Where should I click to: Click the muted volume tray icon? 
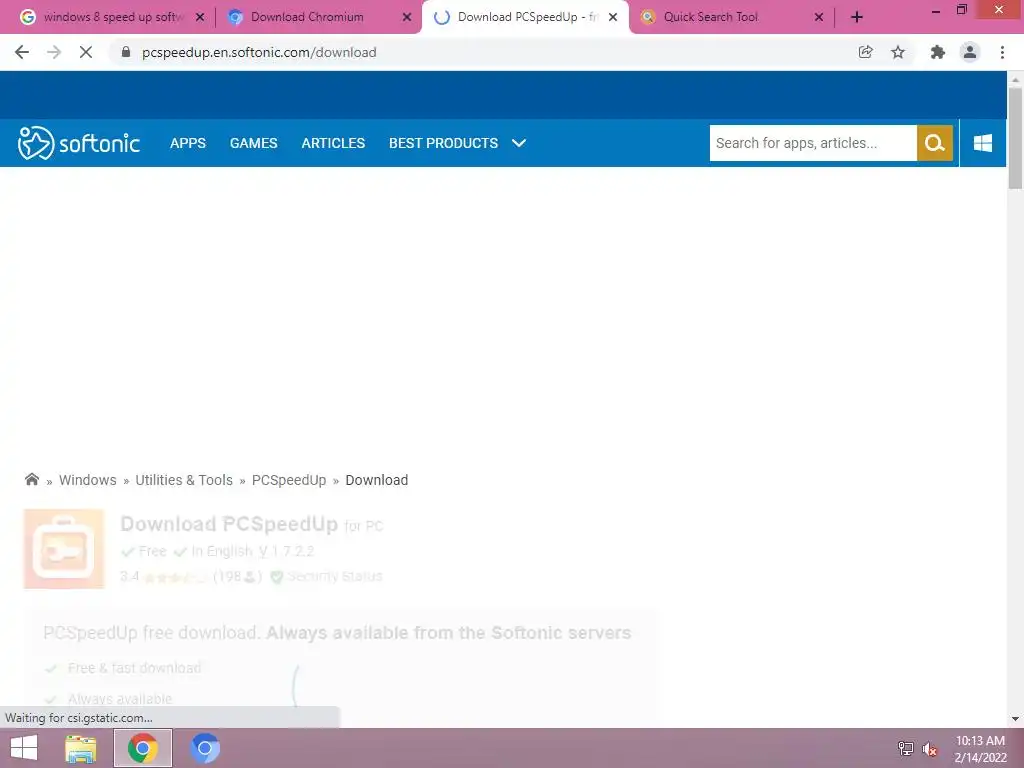[x=930, y=748]
